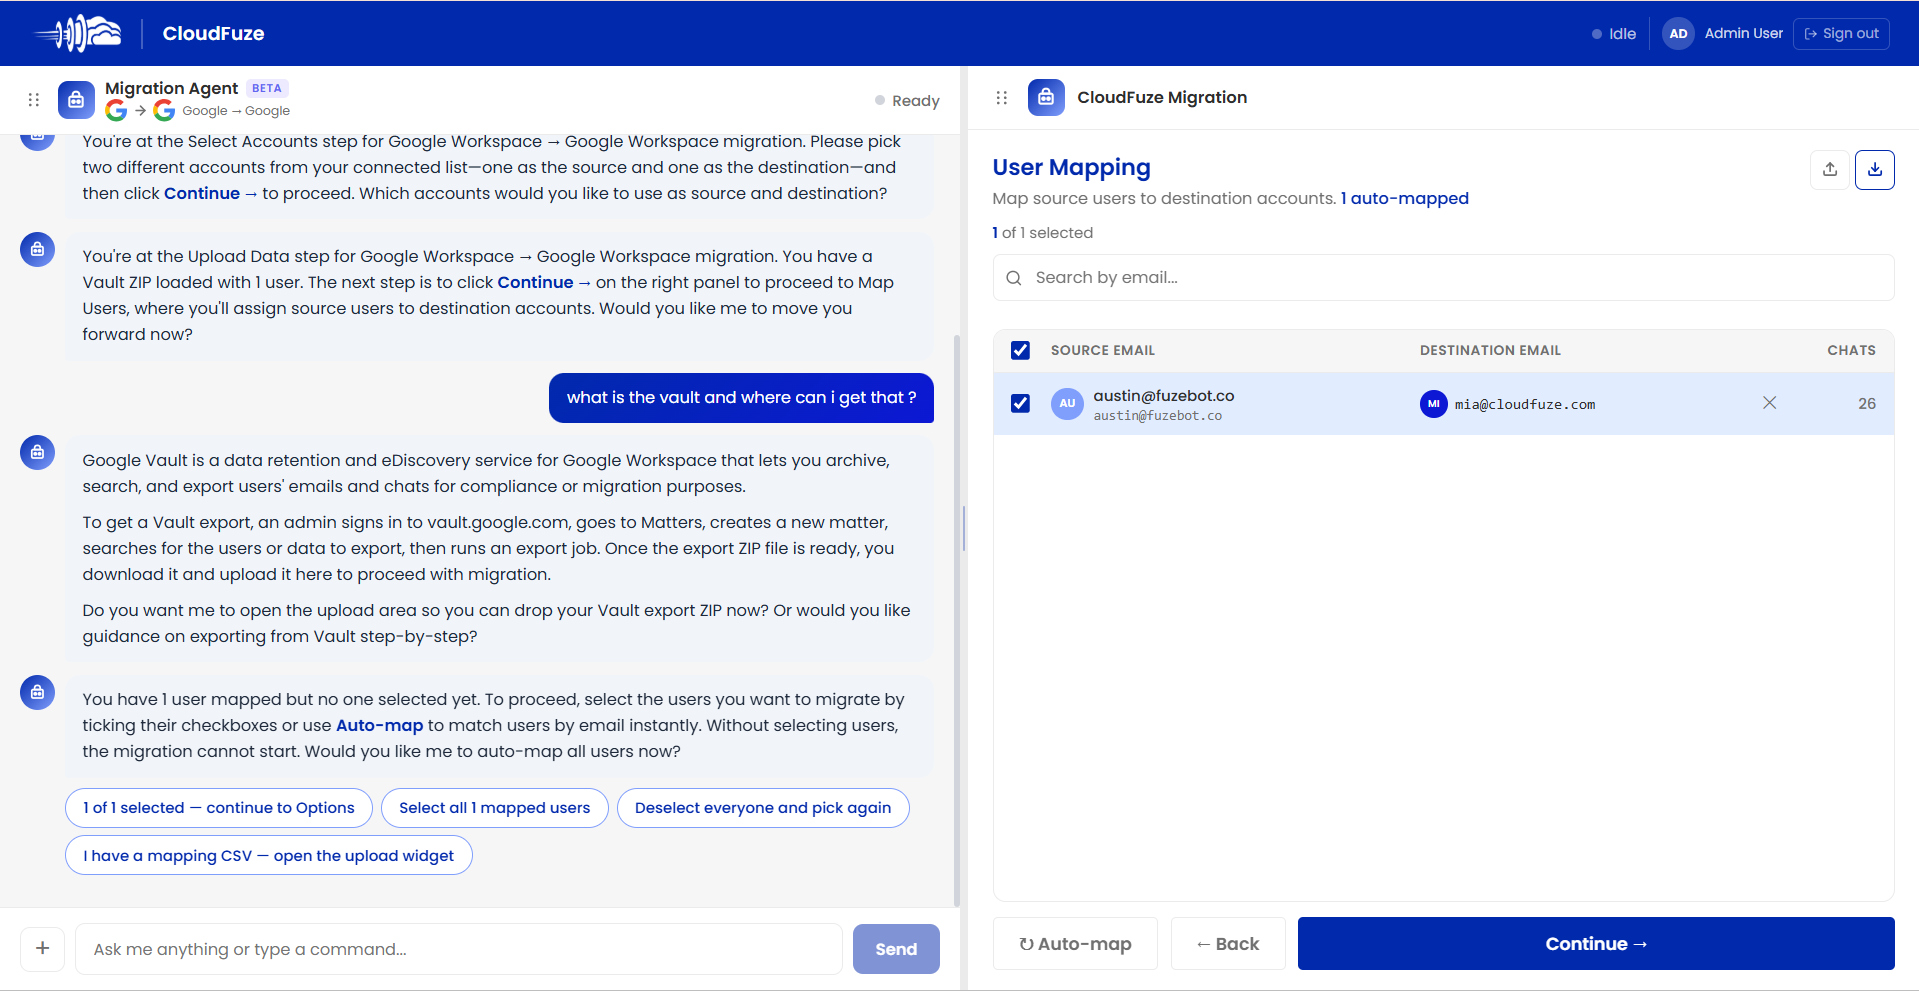Grab the Migration Agent panel drag handle

(x=34, y=100)
